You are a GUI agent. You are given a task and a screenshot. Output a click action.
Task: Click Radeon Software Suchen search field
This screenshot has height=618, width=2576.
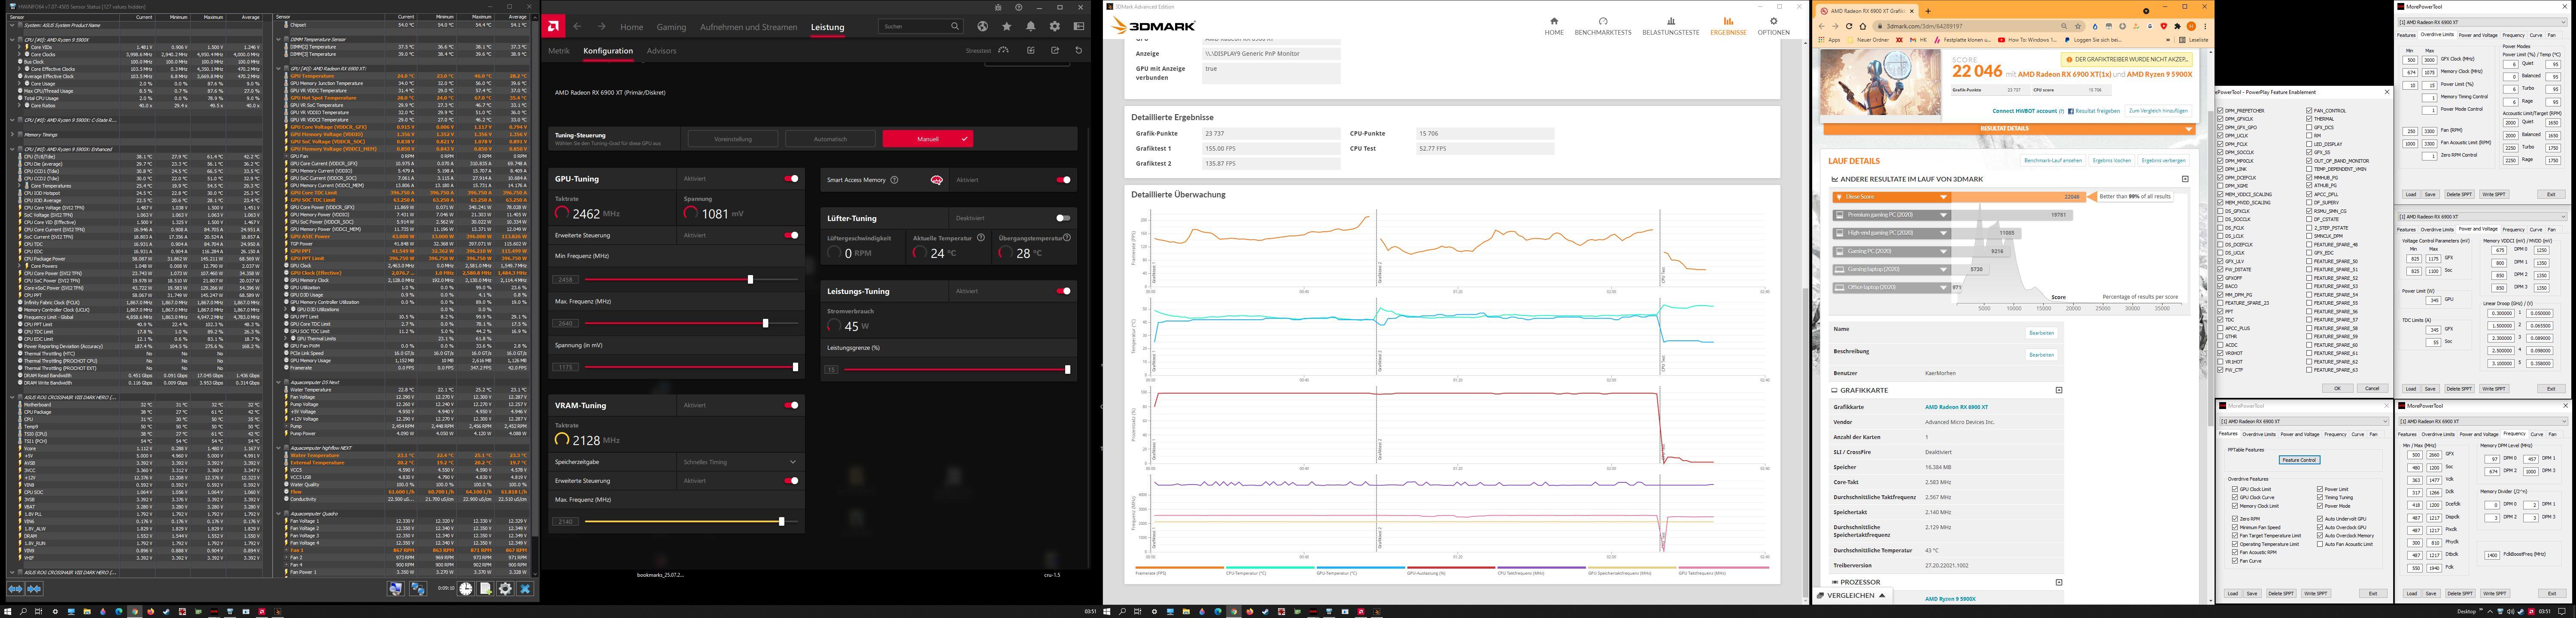tap(921, 26)
